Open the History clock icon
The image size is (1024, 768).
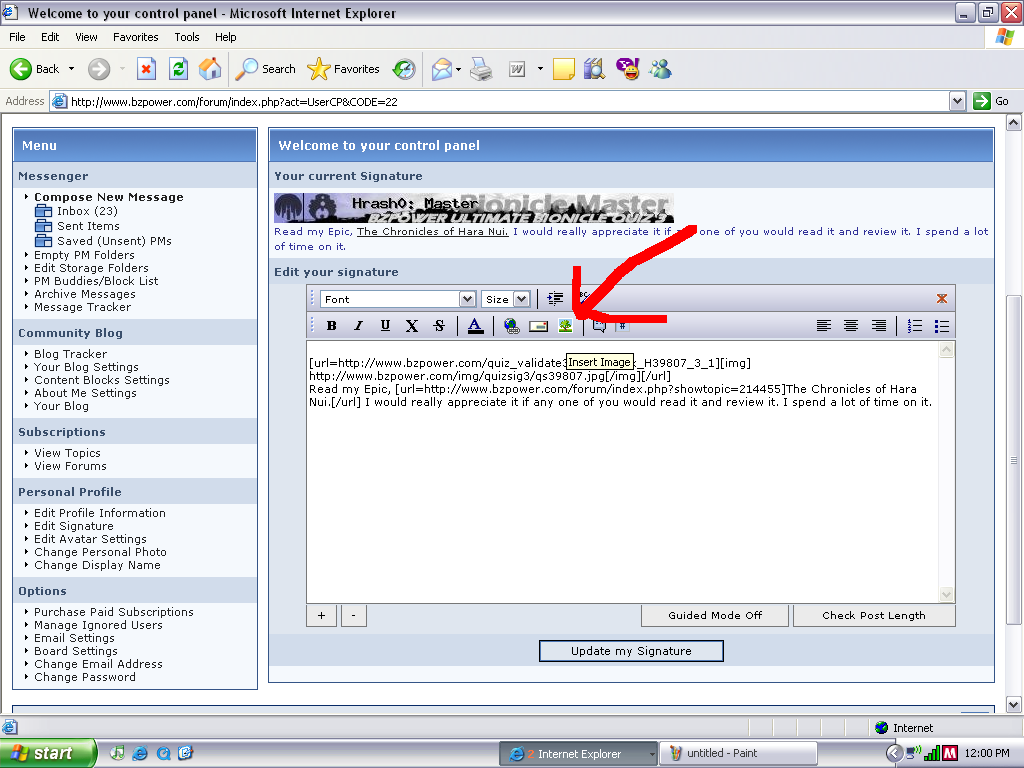pos(404,69)
